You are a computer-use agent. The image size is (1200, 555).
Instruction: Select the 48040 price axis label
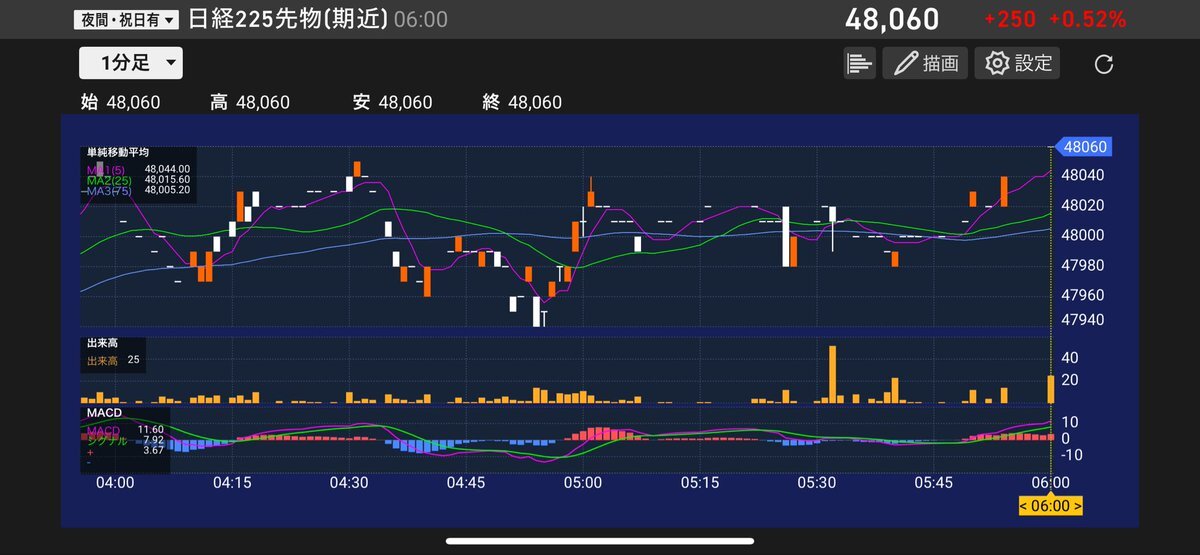[x=1082, y=176]
